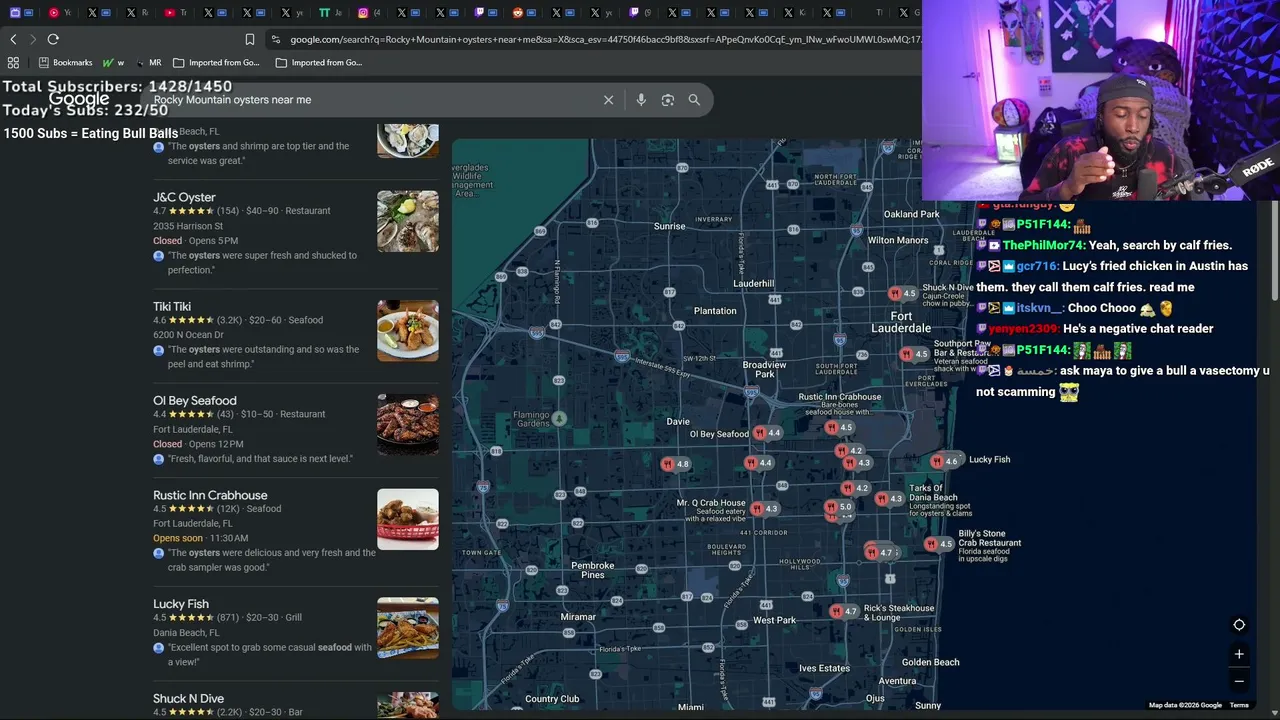This screenshot has height=720, width=1280.
Task: View Rustic Inn Crabhouse photo thumbnail
Action: click(x=408, y=519)
